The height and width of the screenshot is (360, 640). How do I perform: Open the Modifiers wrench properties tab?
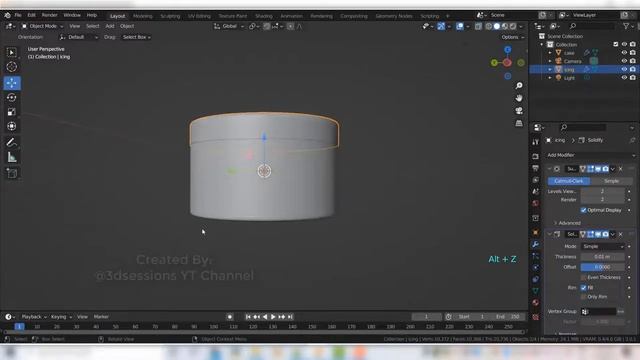tap(535, 244)
